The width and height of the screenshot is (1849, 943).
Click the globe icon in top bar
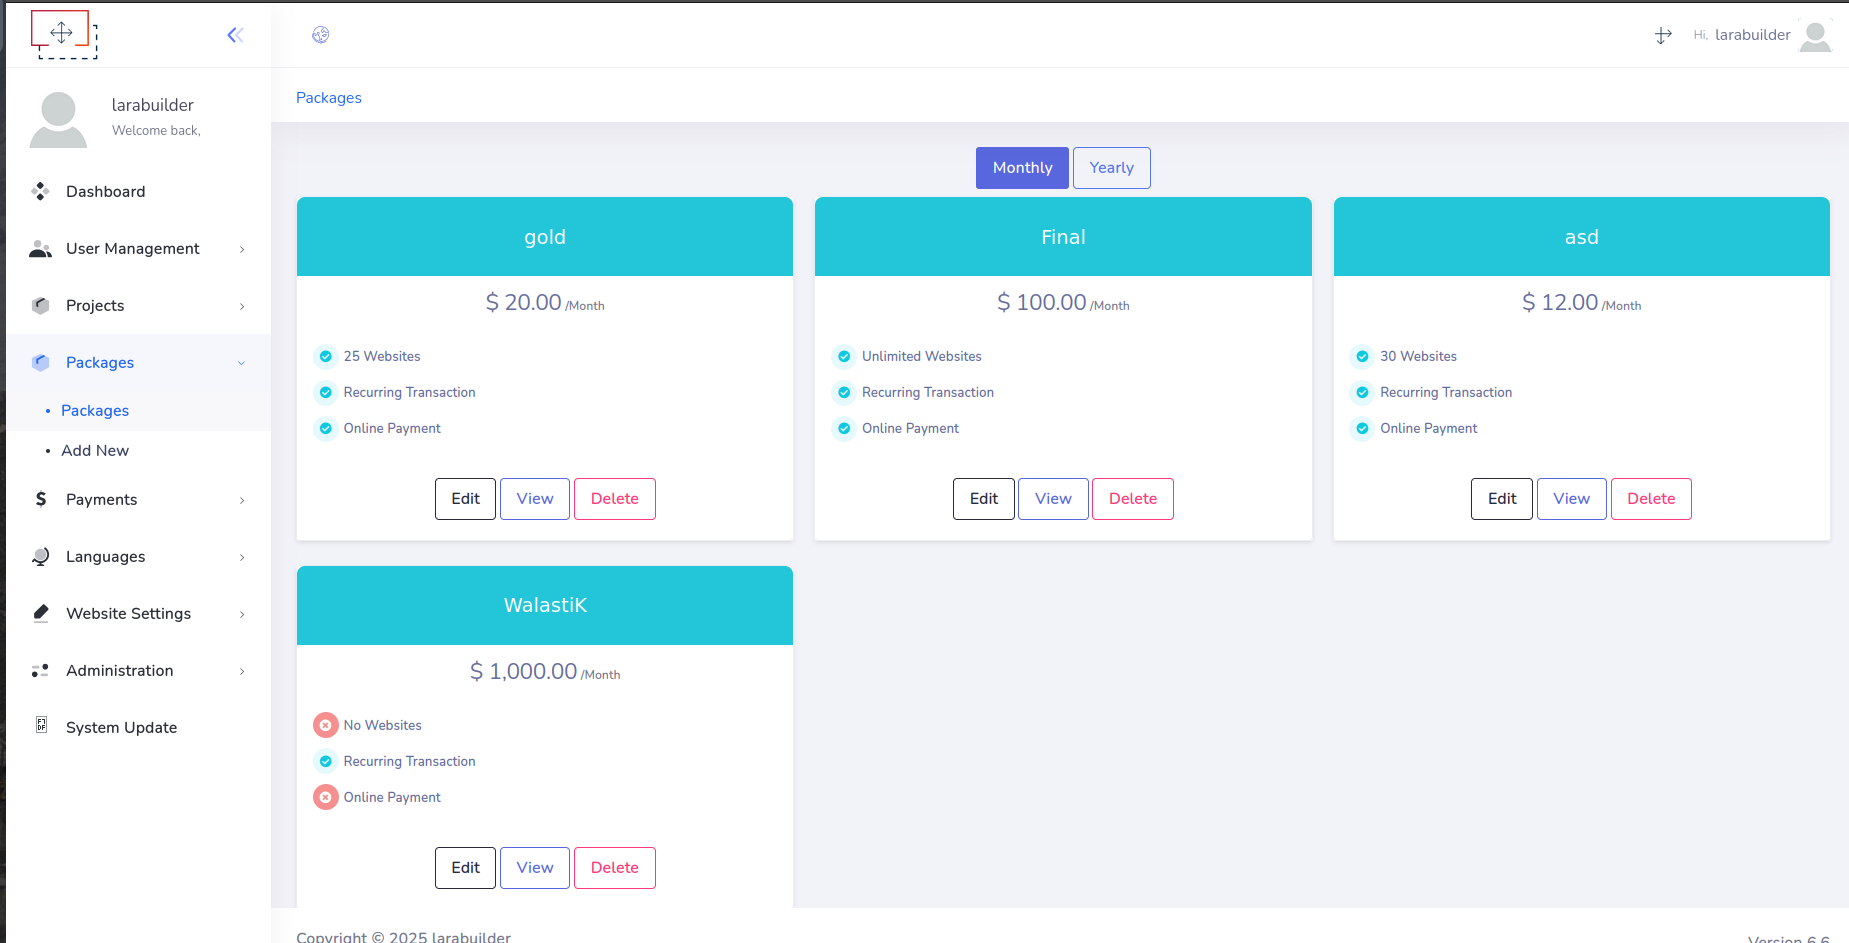(321, 35)
